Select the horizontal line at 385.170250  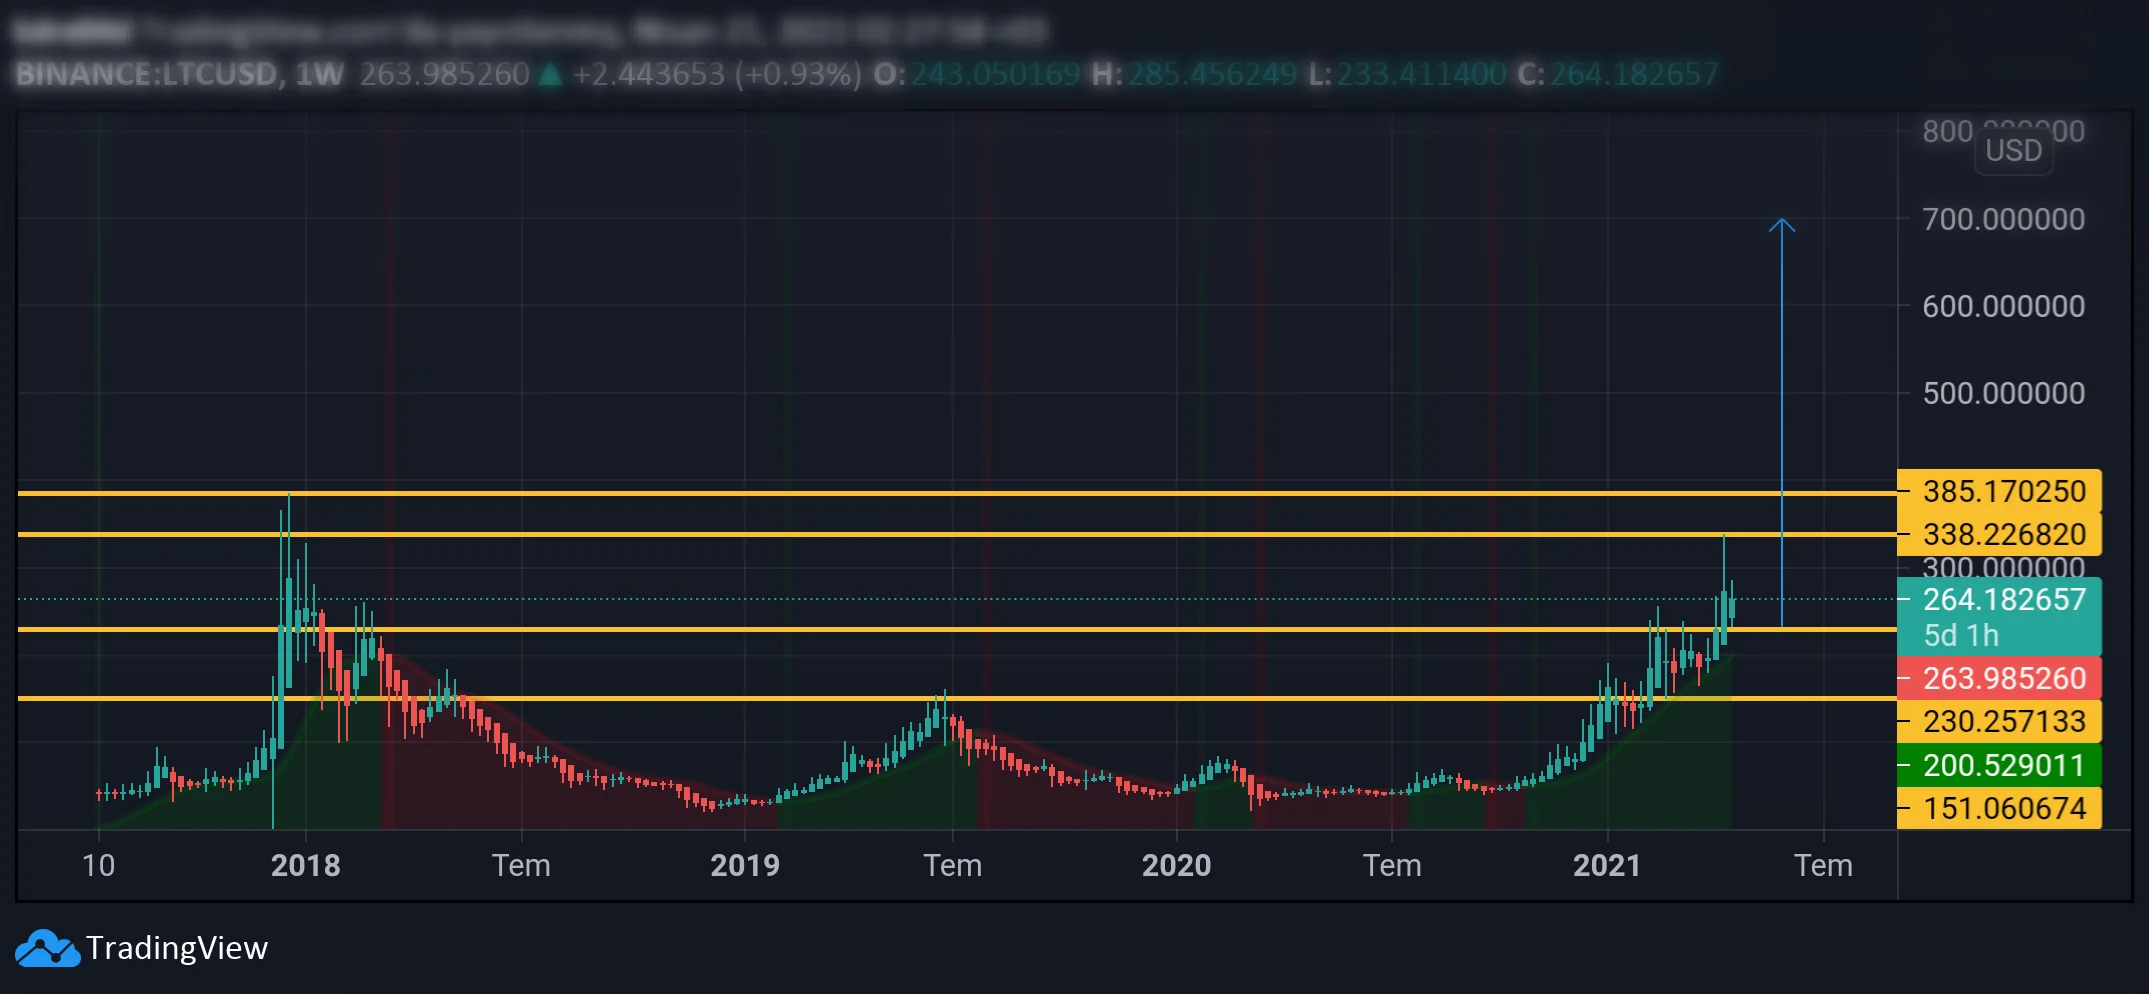point(957,493)
